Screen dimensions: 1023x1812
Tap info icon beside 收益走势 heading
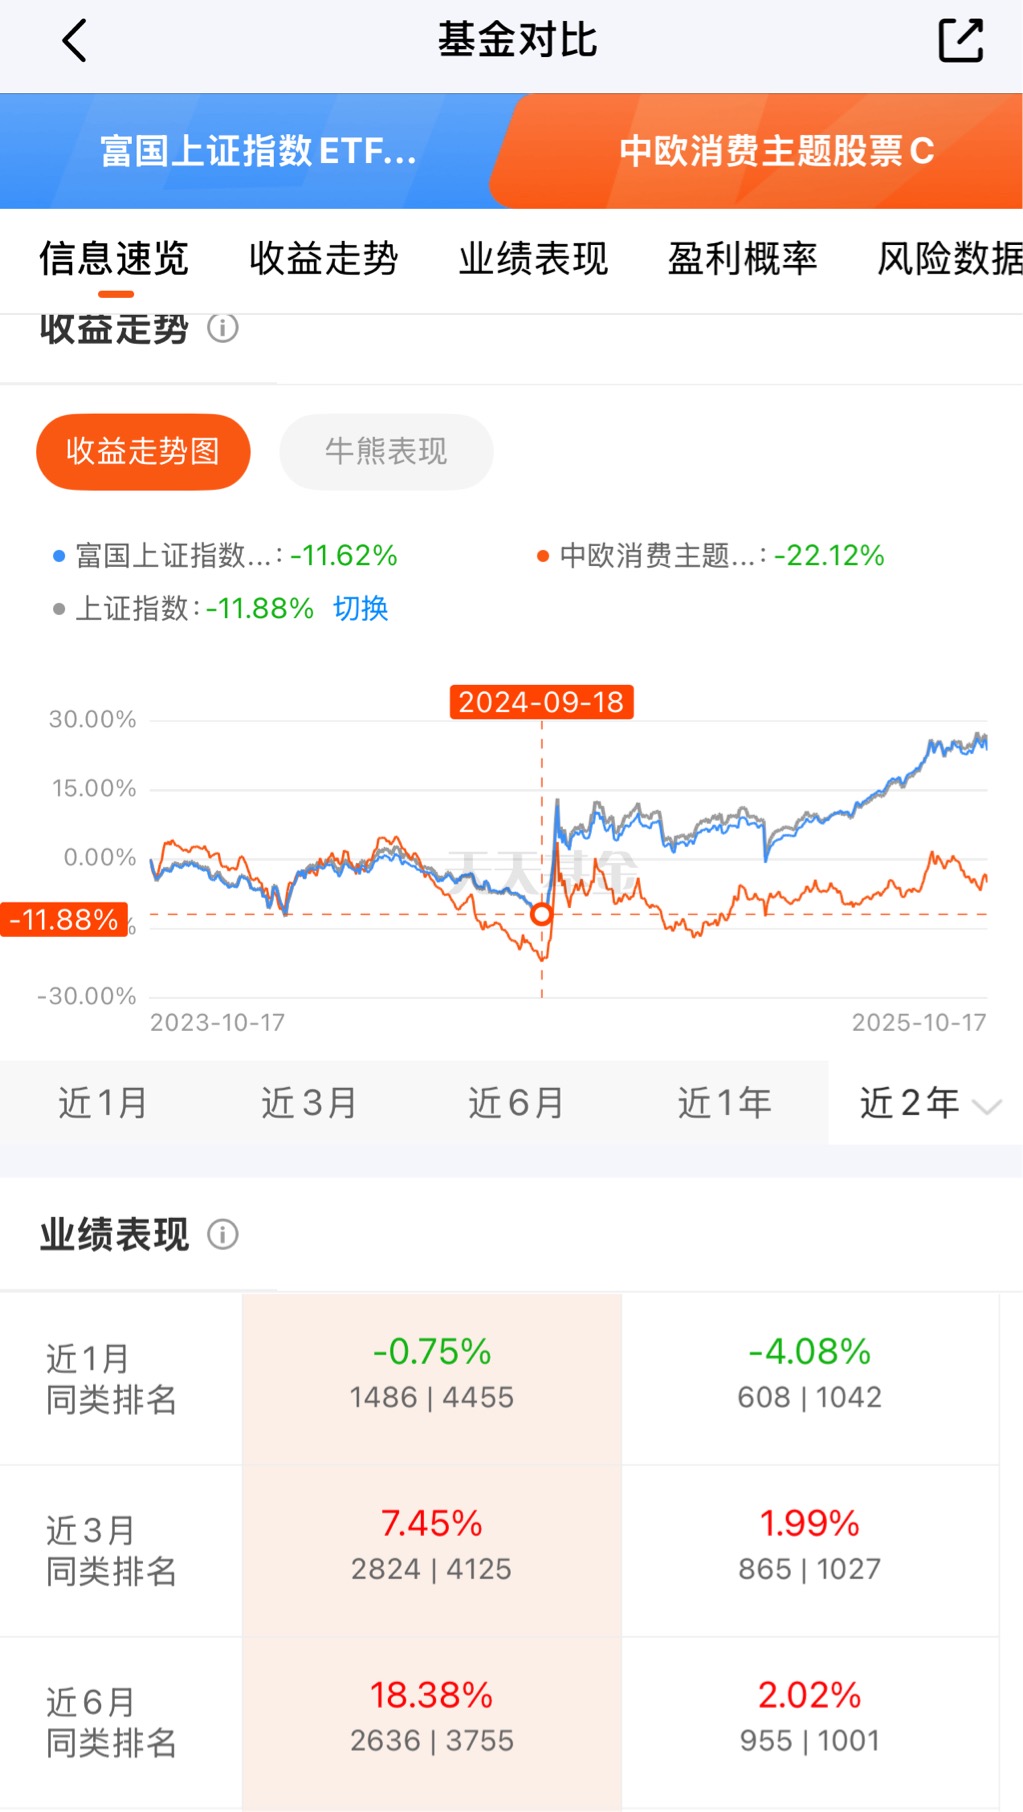(222, 327)
